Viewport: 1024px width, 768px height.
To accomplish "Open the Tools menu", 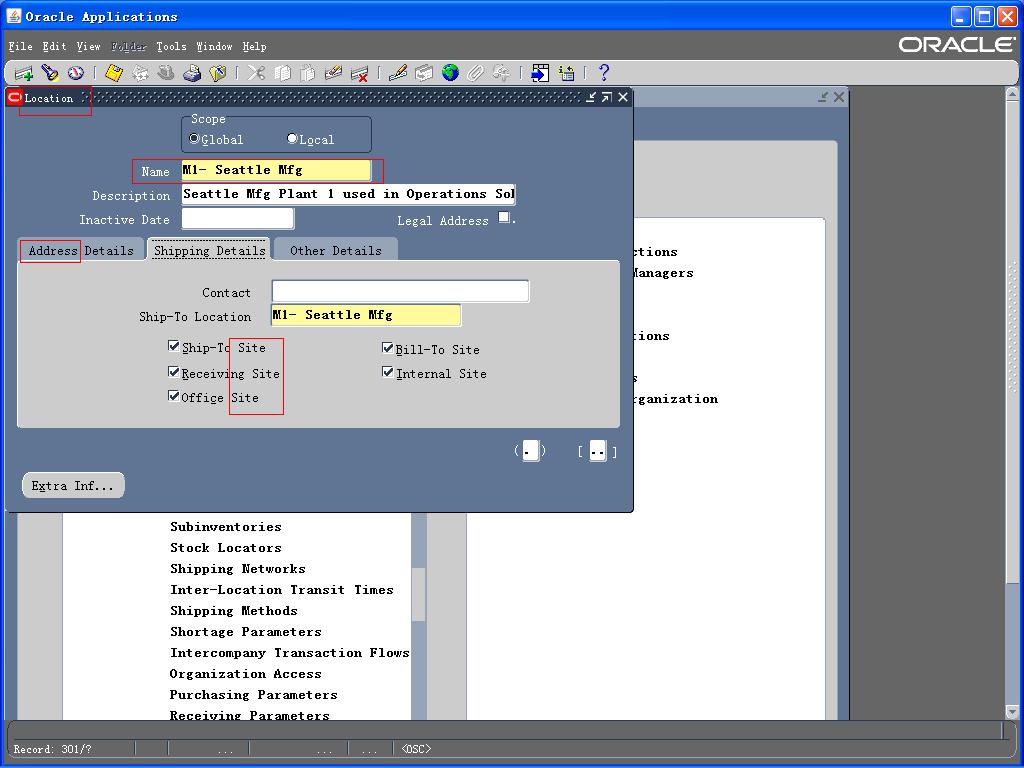I will coord(171,46).
